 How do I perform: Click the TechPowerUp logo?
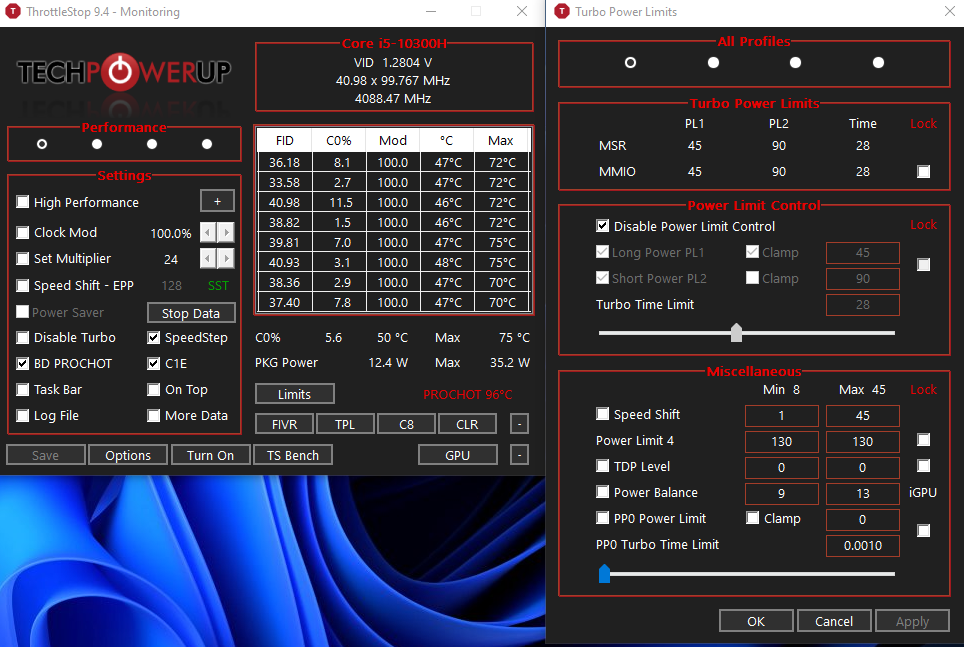click(x=124, y=72)
